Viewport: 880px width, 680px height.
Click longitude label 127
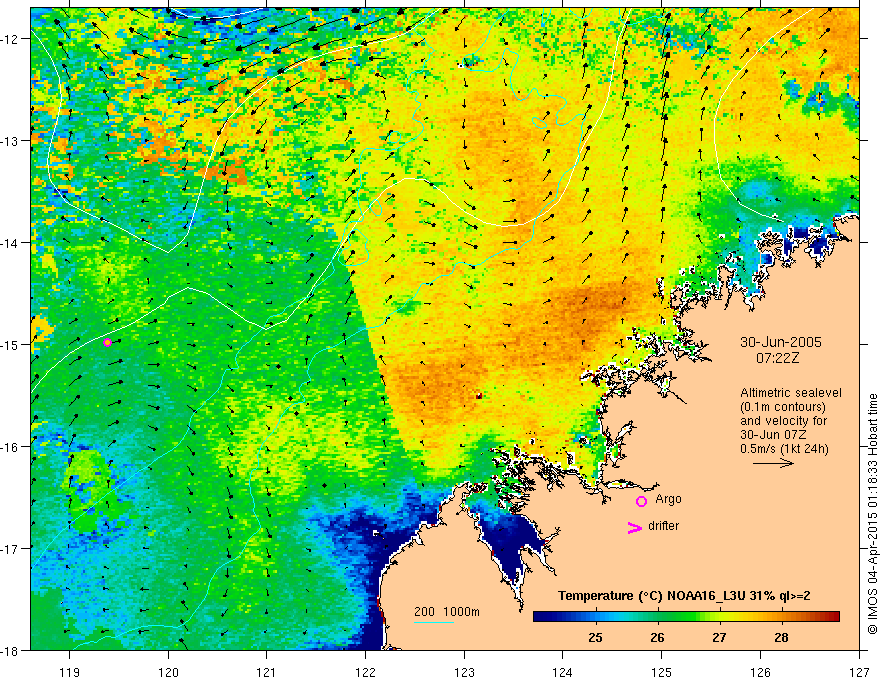pos(859,672)
